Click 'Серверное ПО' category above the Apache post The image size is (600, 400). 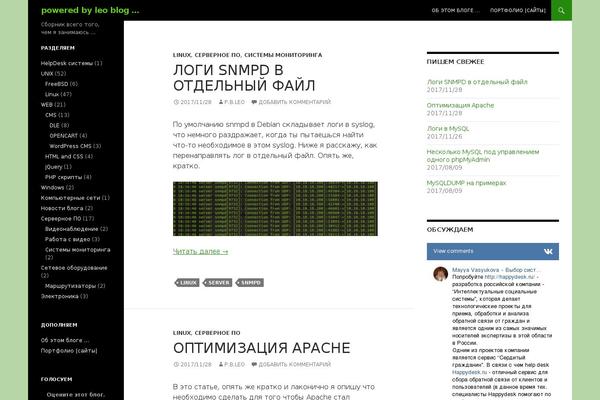click(x=217, y=333)
